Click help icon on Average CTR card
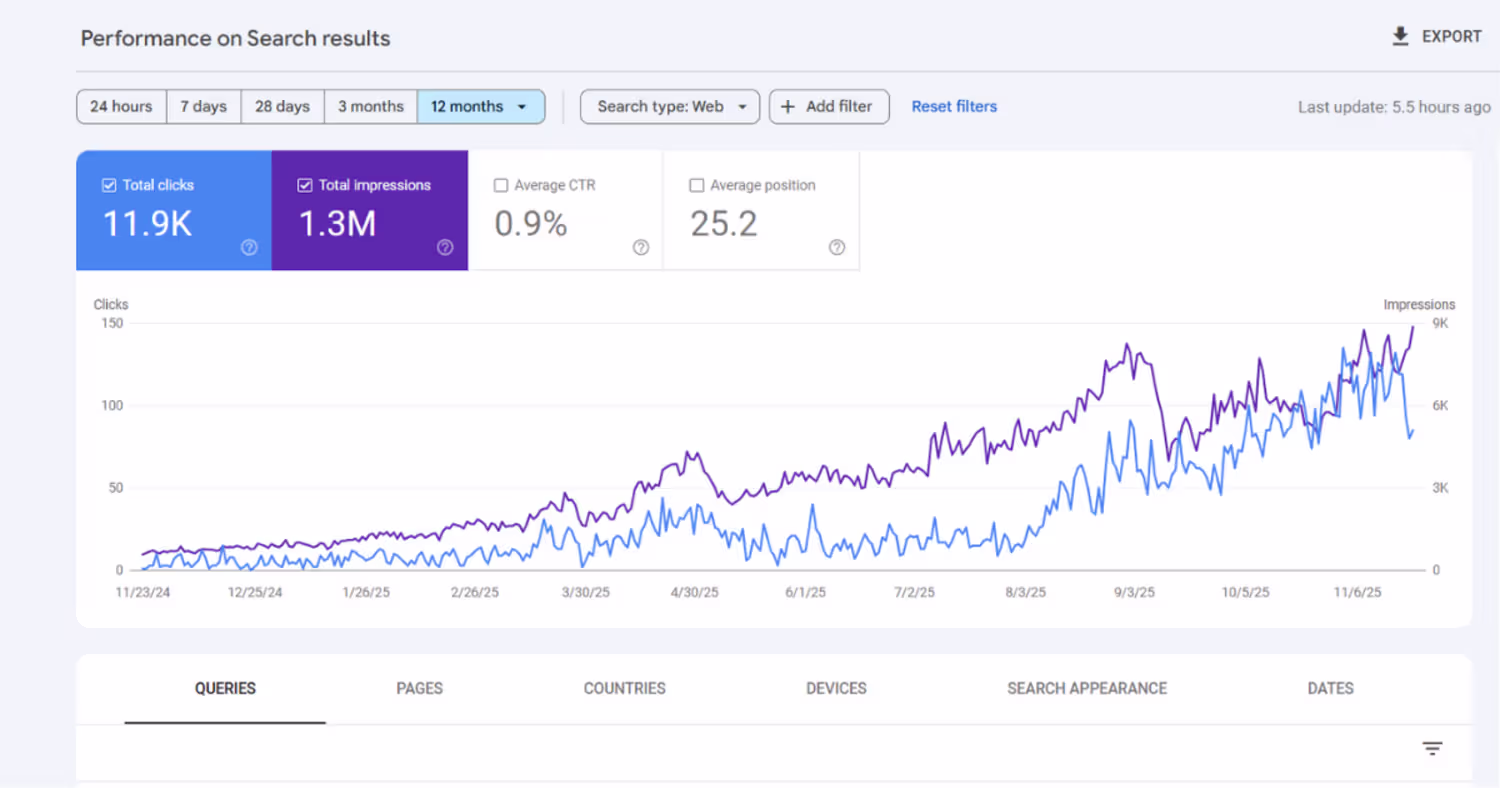Image resolution: width=1500 pixels, height=788 pixels. point(641,248)
